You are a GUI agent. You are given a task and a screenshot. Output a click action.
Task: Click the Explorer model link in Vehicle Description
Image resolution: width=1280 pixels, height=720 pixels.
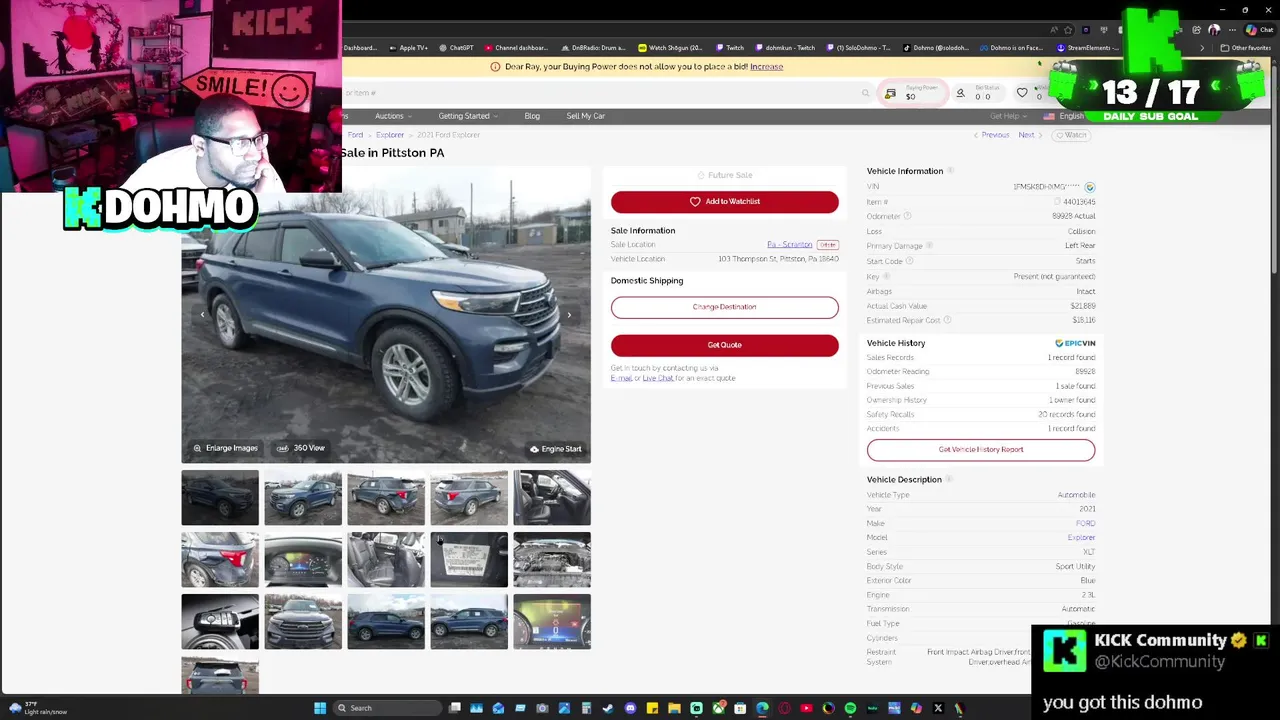1081,538
